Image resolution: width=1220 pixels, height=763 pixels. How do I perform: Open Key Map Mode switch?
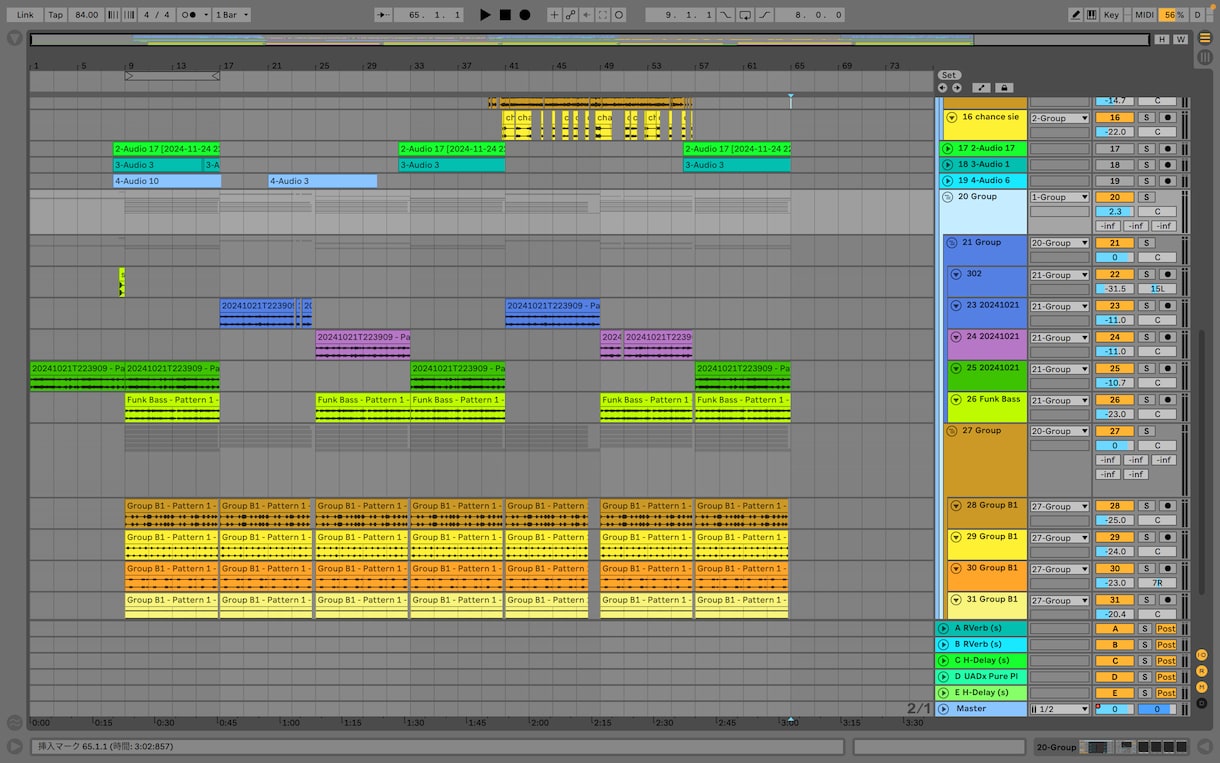1112,15
